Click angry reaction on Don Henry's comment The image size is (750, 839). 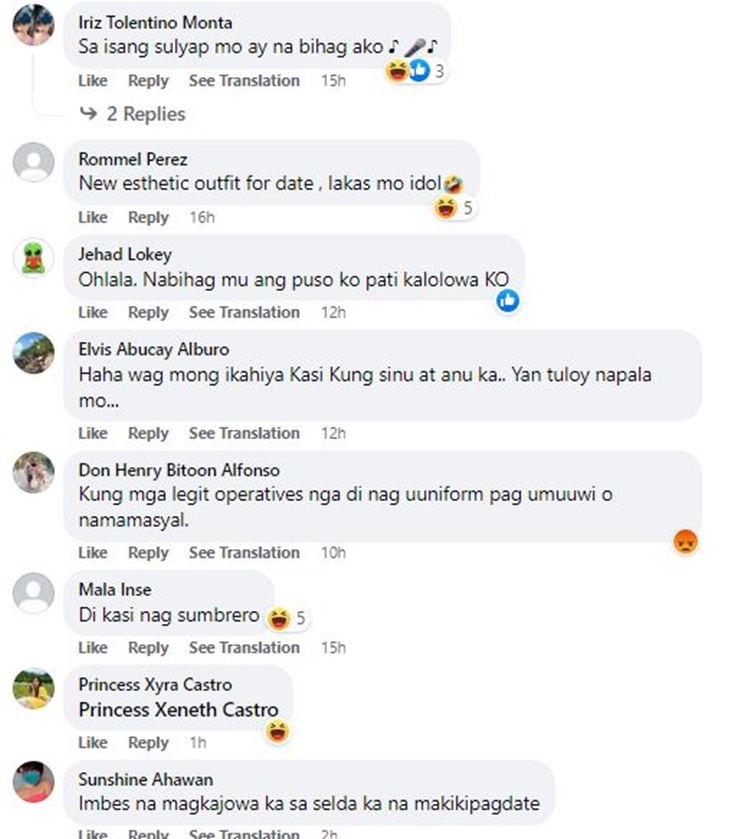[685, 541]
